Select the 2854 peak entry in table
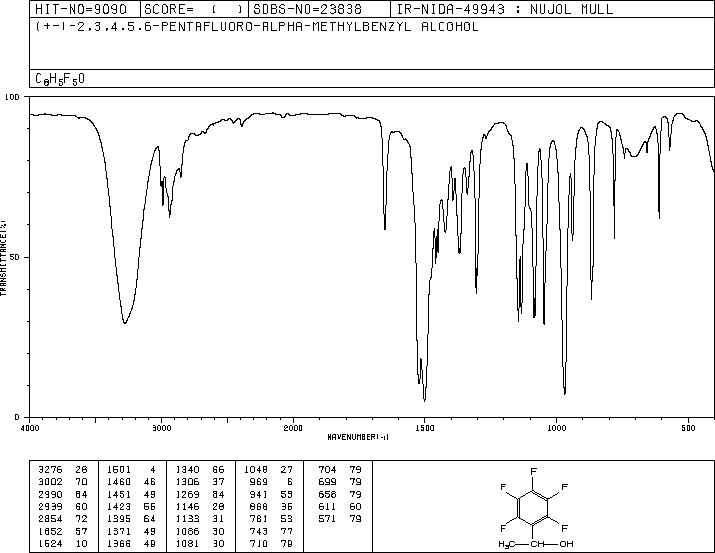Viewport: 715px width, 553px height. 62,519
